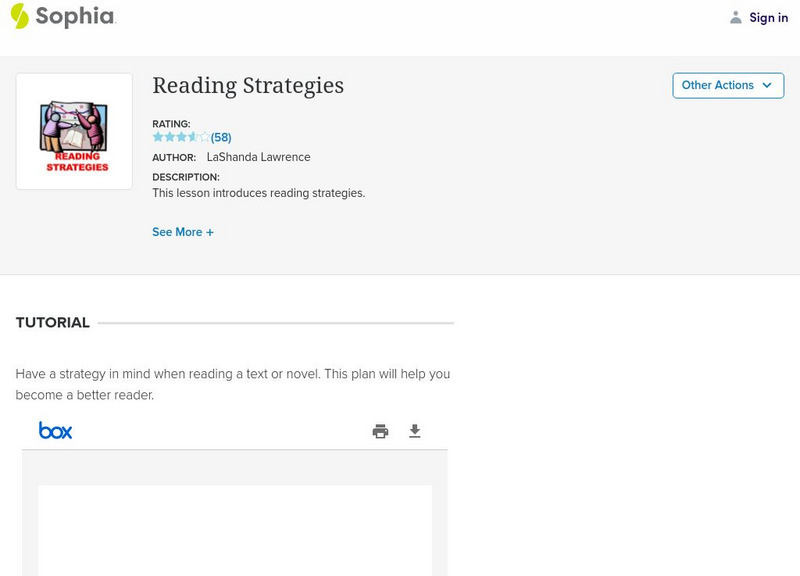Click the Reading Strategies page title
800x576 pixels.
coord(248,86)
